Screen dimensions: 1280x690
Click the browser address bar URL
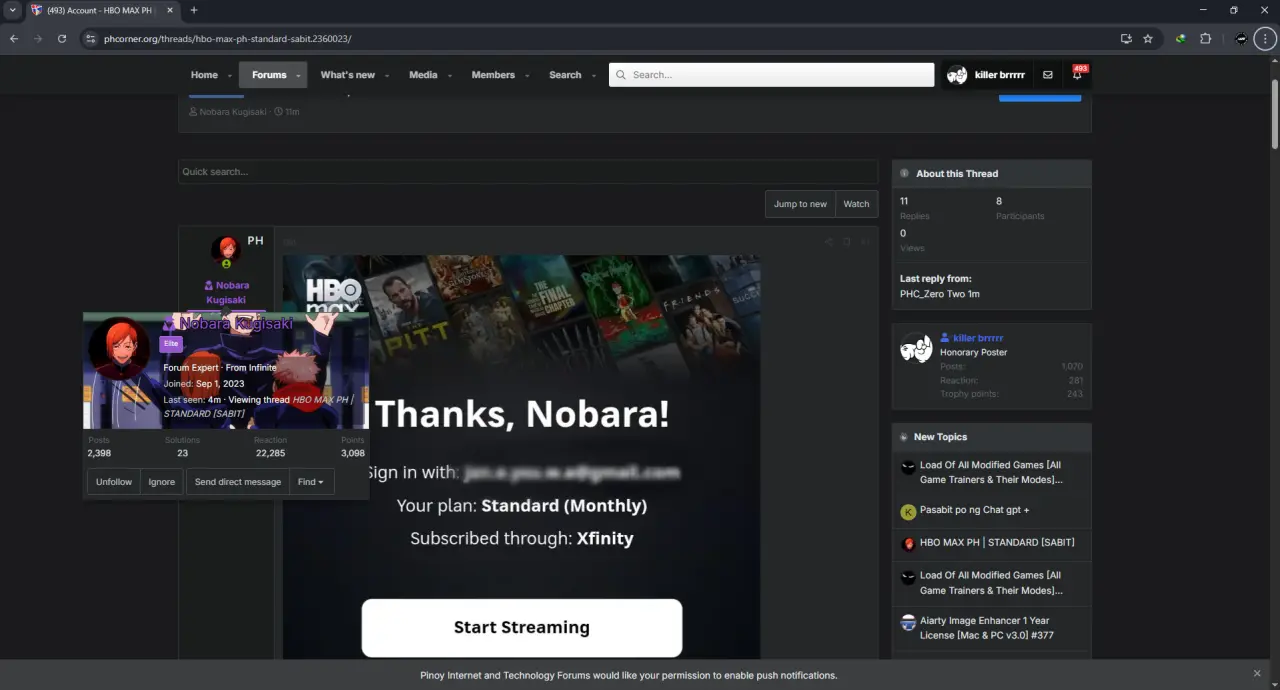click(227, 39)
